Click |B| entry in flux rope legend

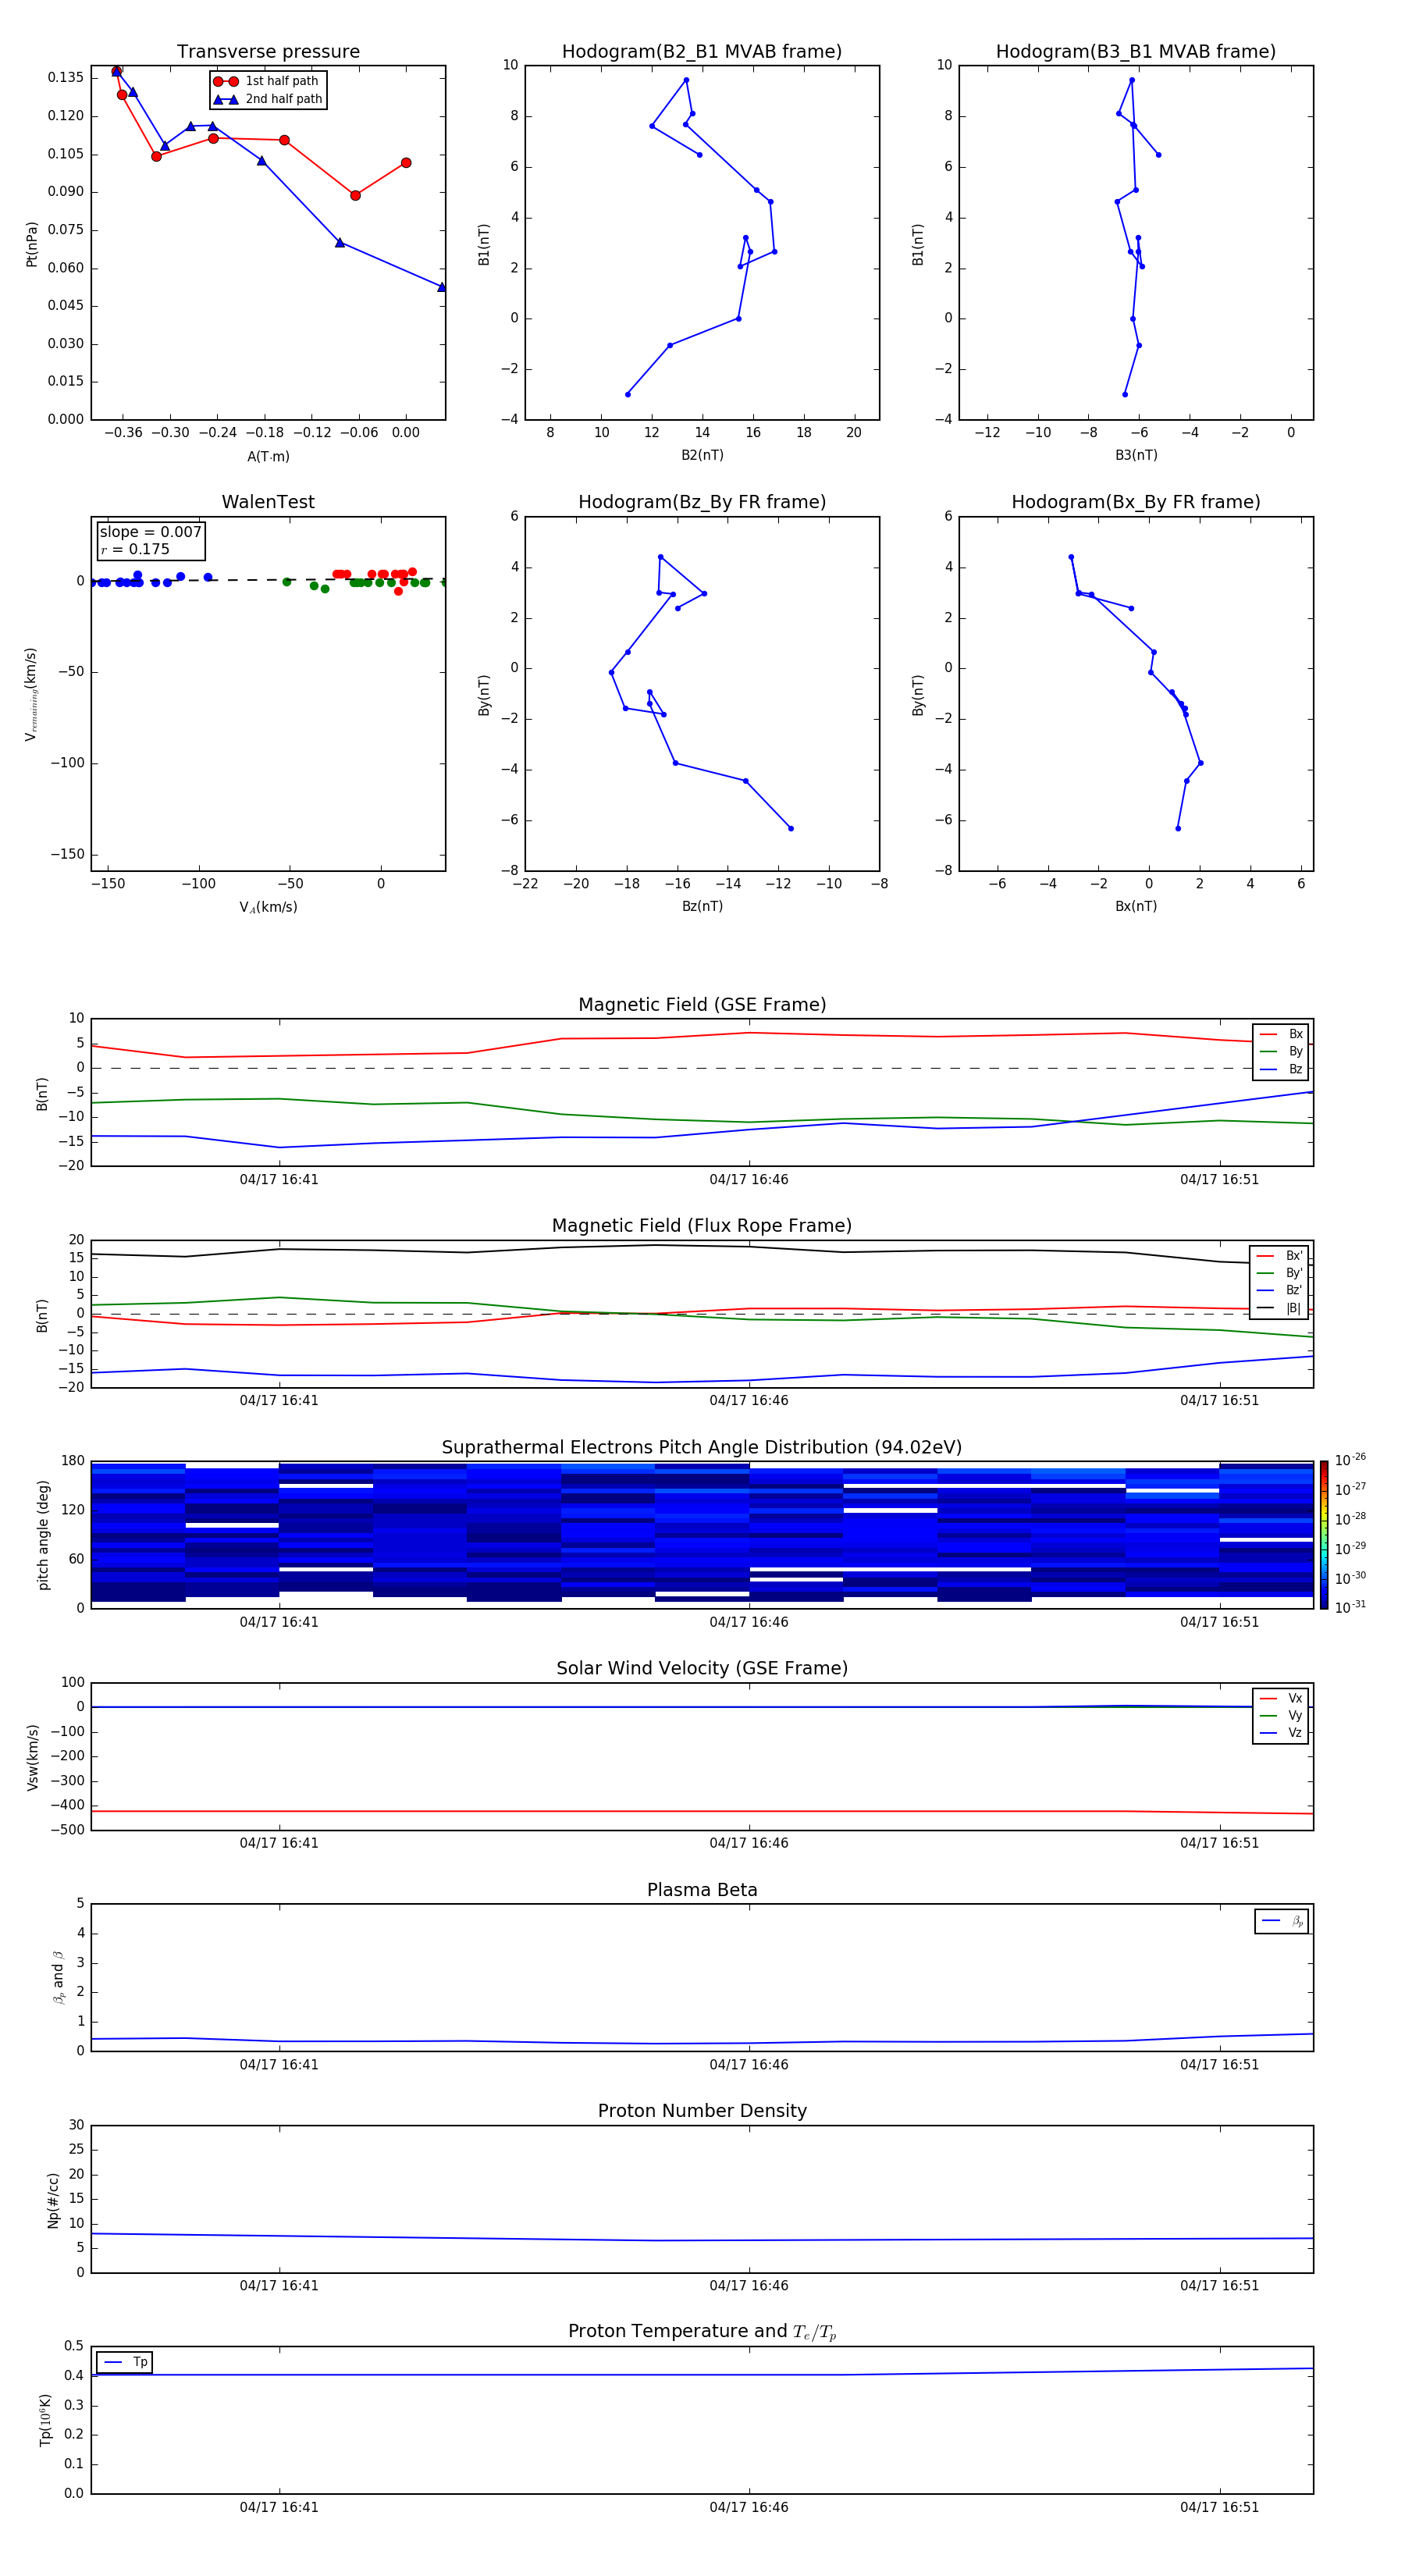pos(1279,1308)
